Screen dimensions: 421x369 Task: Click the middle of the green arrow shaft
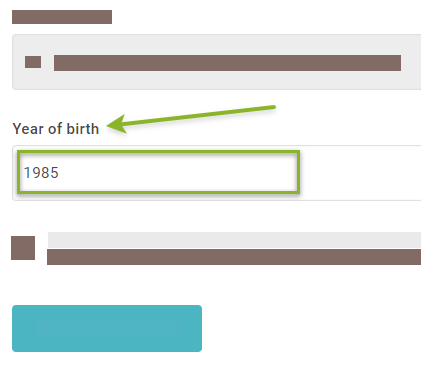coord(197,116)
